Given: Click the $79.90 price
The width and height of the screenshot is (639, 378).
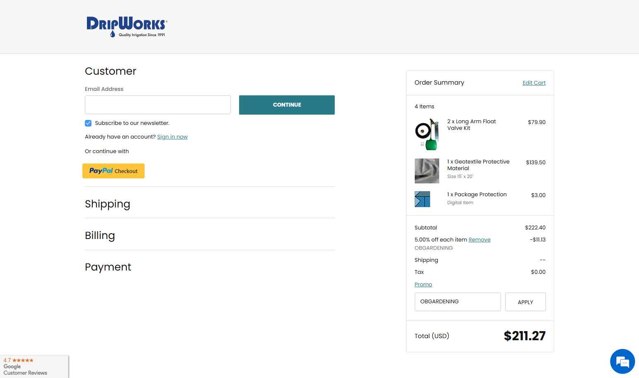Looking at the screenshot, I should (x=537, y=122).
